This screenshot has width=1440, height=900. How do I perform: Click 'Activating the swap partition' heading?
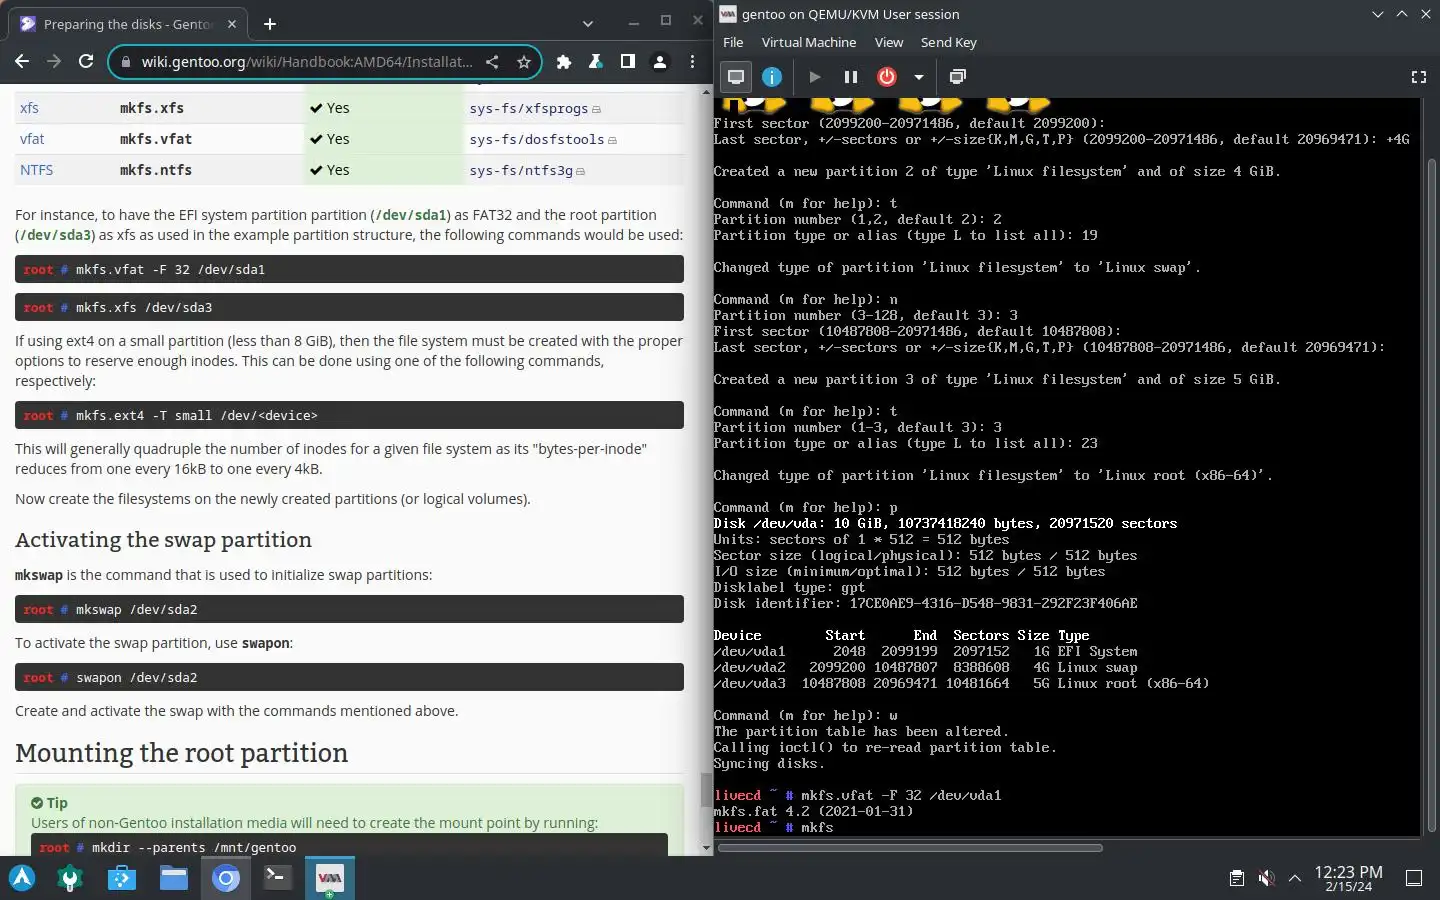click(163, 540)
